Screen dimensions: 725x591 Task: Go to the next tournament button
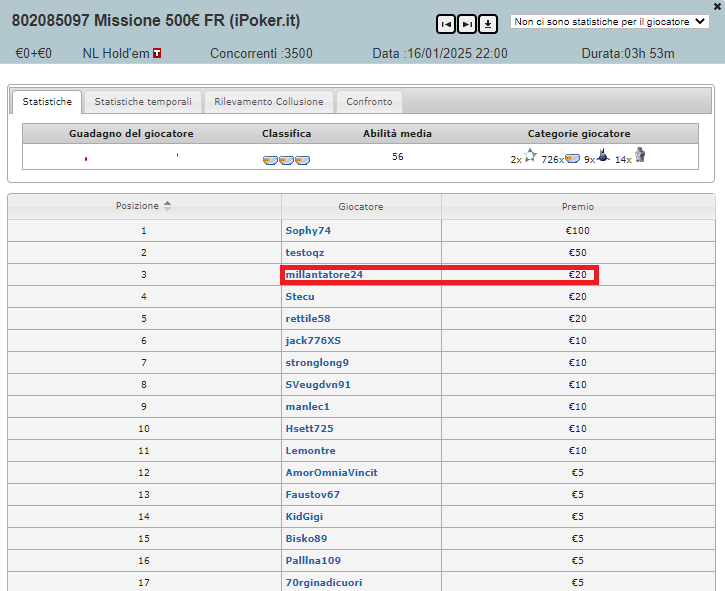point(467,24)
